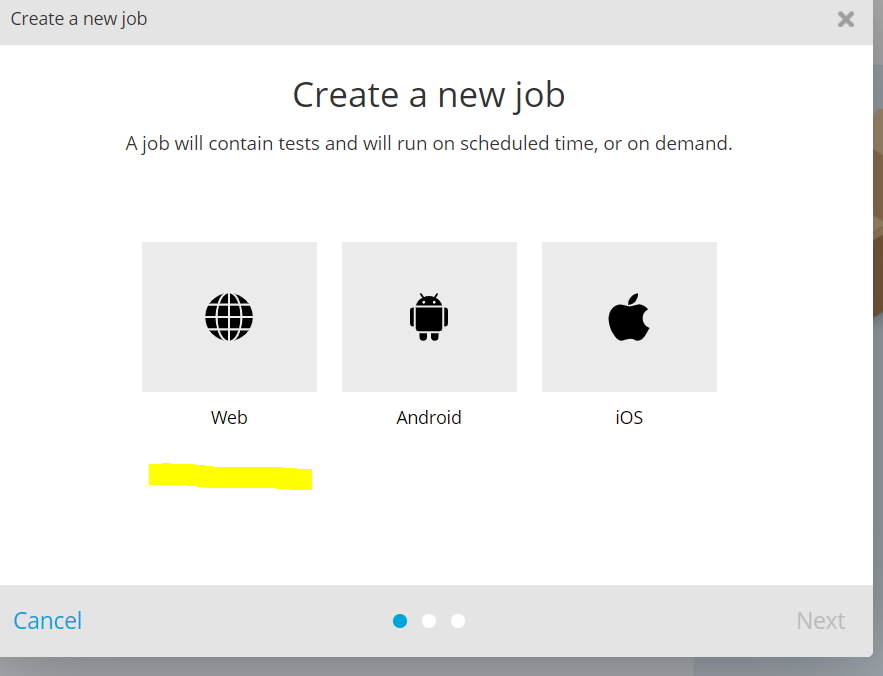Viewport: 883px width, 676px height.
Task: Pick the iOS Apple logo tile
Action: pos(629,317)
